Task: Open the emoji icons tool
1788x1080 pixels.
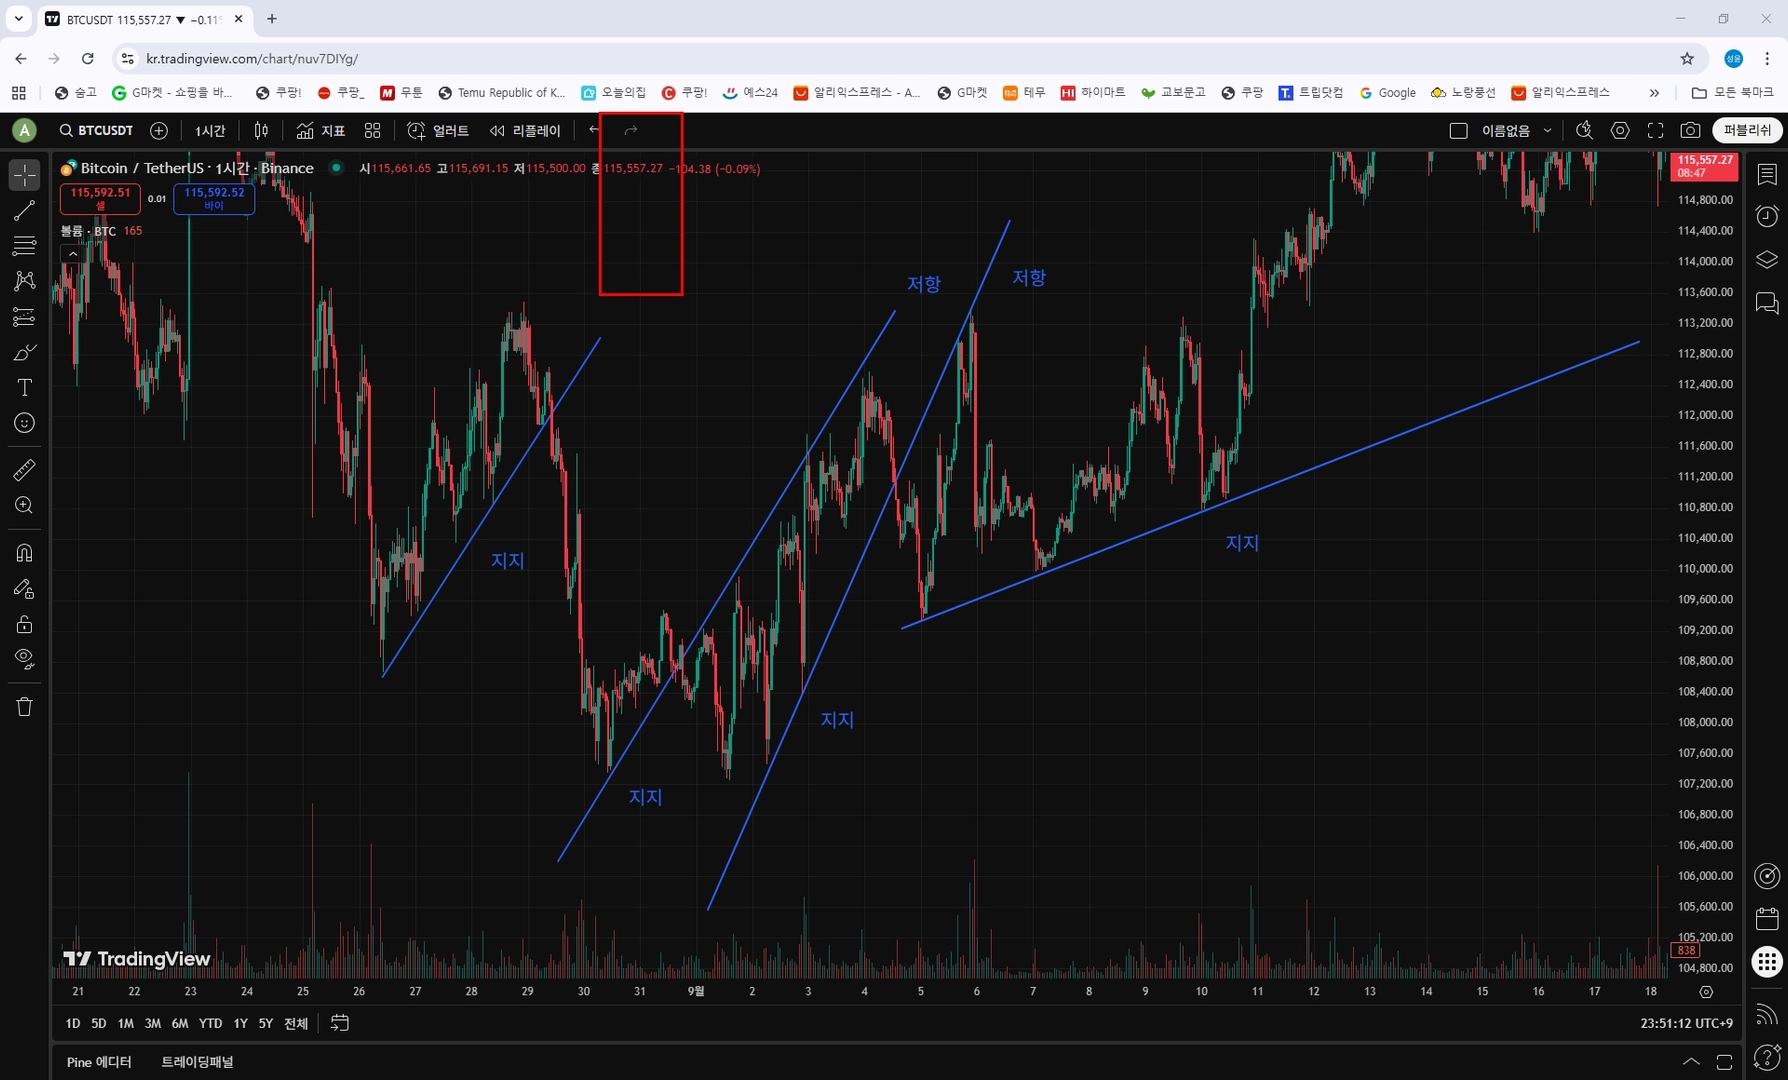Action: point(24,423)
